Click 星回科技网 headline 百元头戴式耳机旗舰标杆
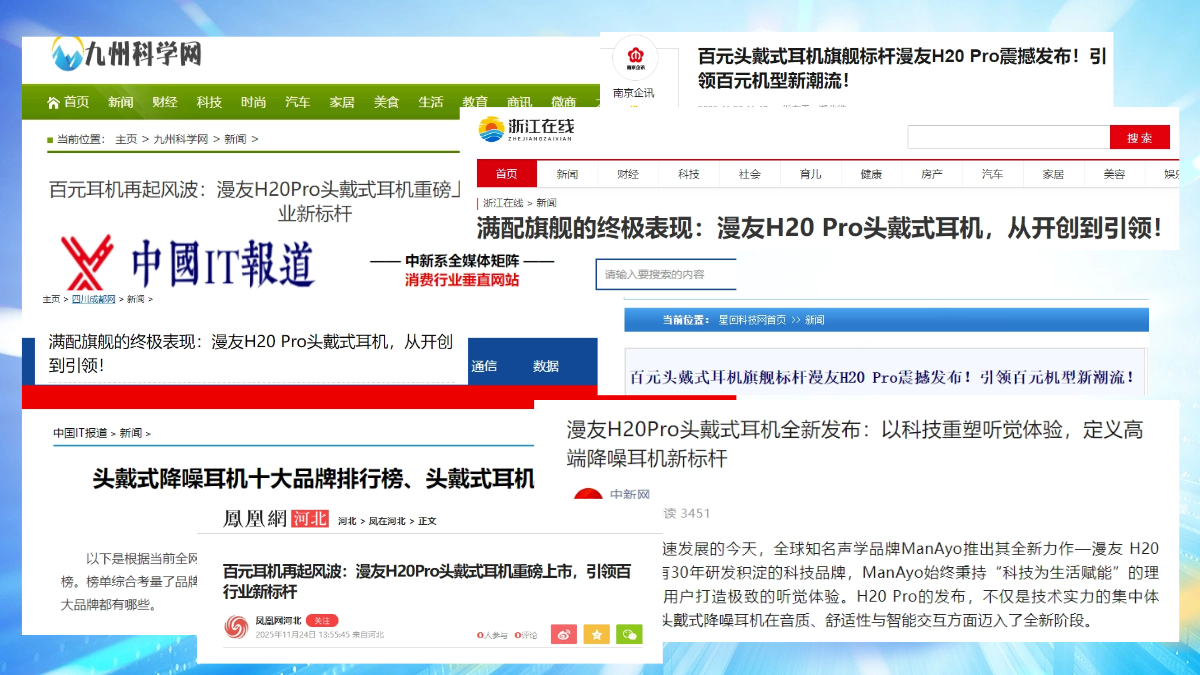1200x675 pixels. tap(882, 378)
